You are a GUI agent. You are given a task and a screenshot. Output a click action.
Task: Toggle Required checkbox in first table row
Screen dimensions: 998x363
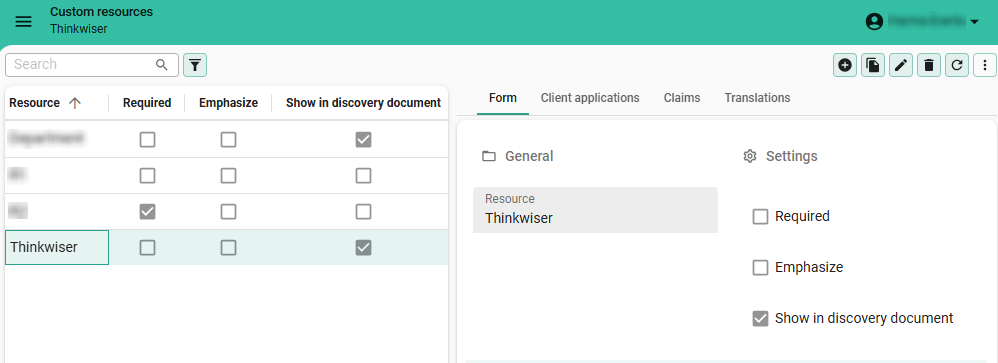(147, 139)
